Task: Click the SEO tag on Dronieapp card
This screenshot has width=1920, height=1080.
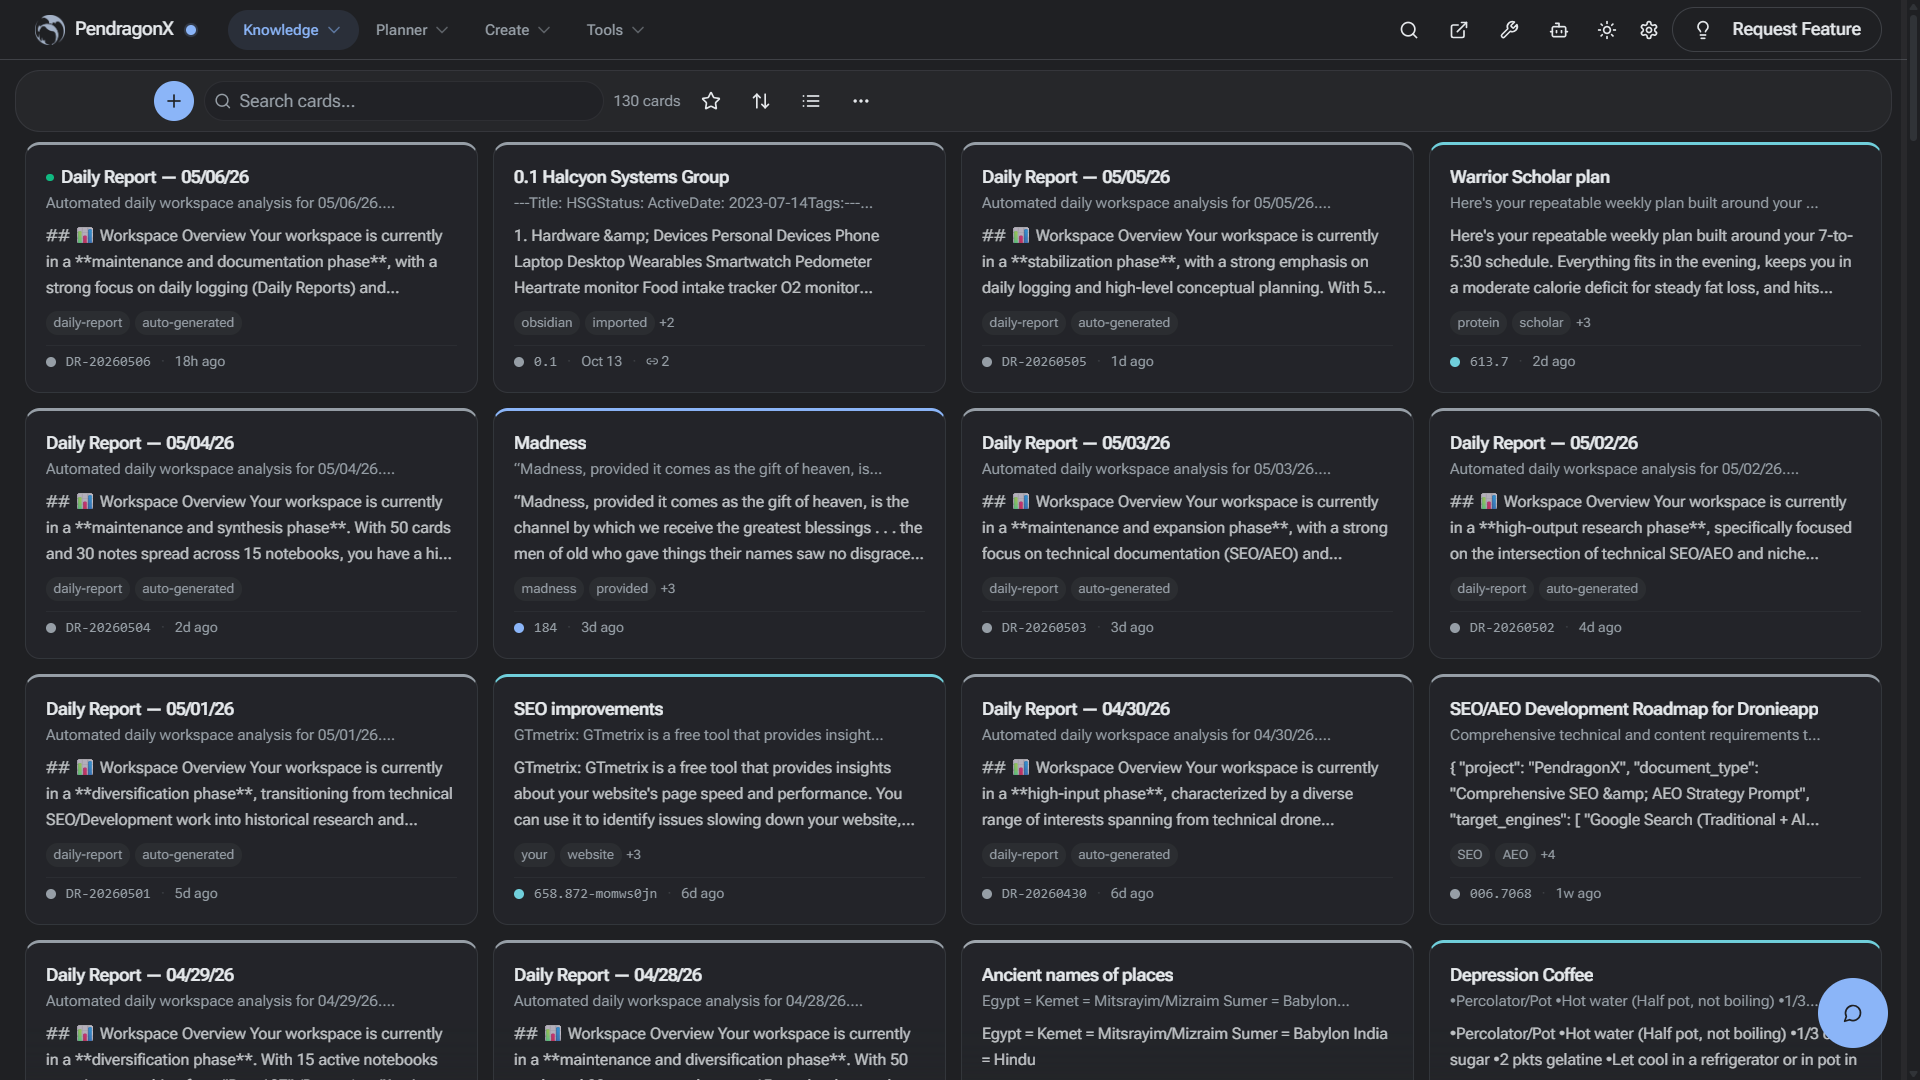Action: click(1470, 855)
